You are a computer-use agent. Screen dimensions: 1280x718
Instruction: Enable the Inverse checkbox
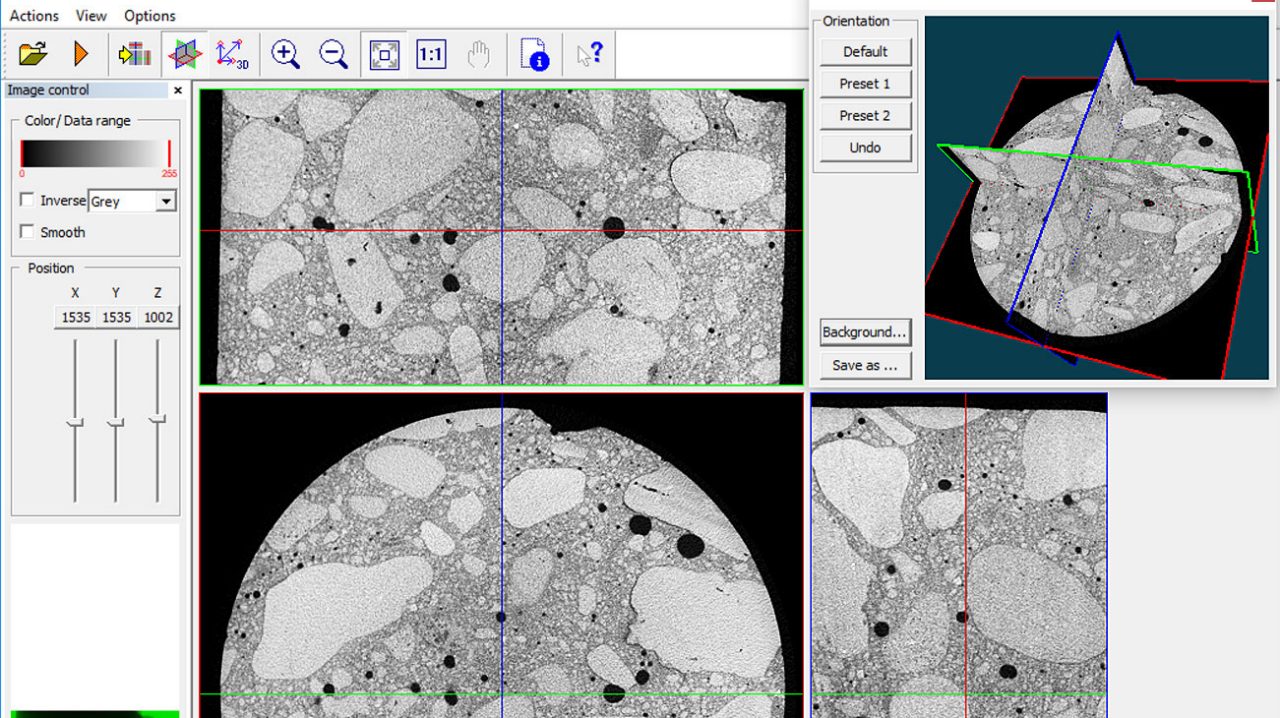[27, 200]
